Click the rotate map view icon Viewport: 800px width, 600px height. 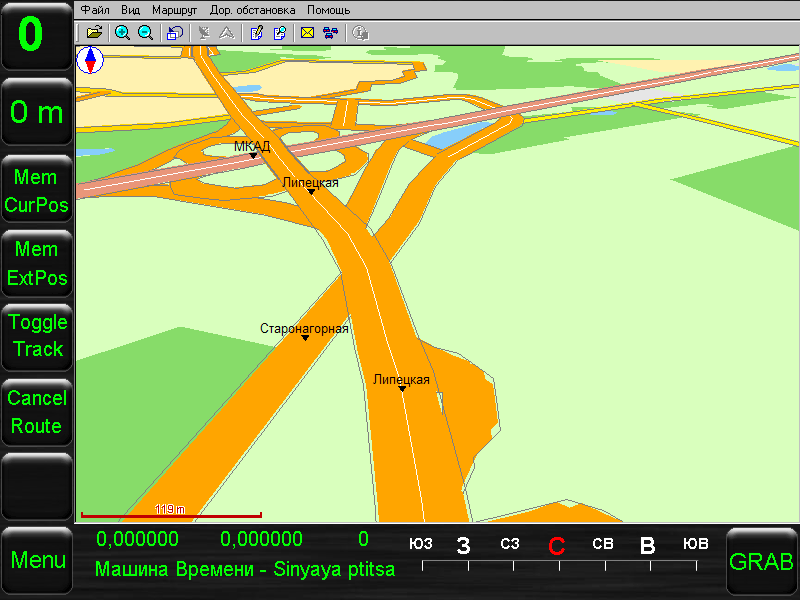click(x=174, y=33)
